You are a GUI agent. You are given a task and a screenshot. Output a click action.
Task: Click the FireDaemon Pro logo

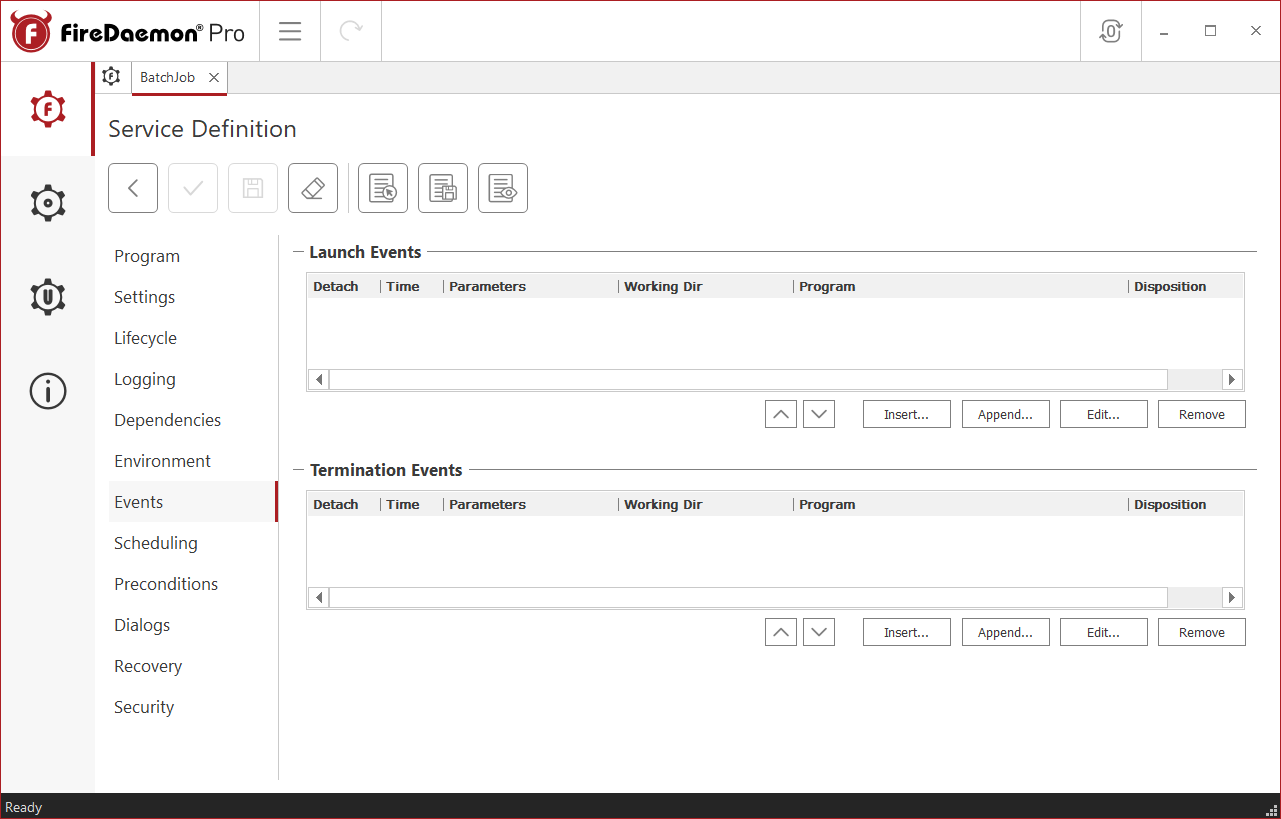128,32
